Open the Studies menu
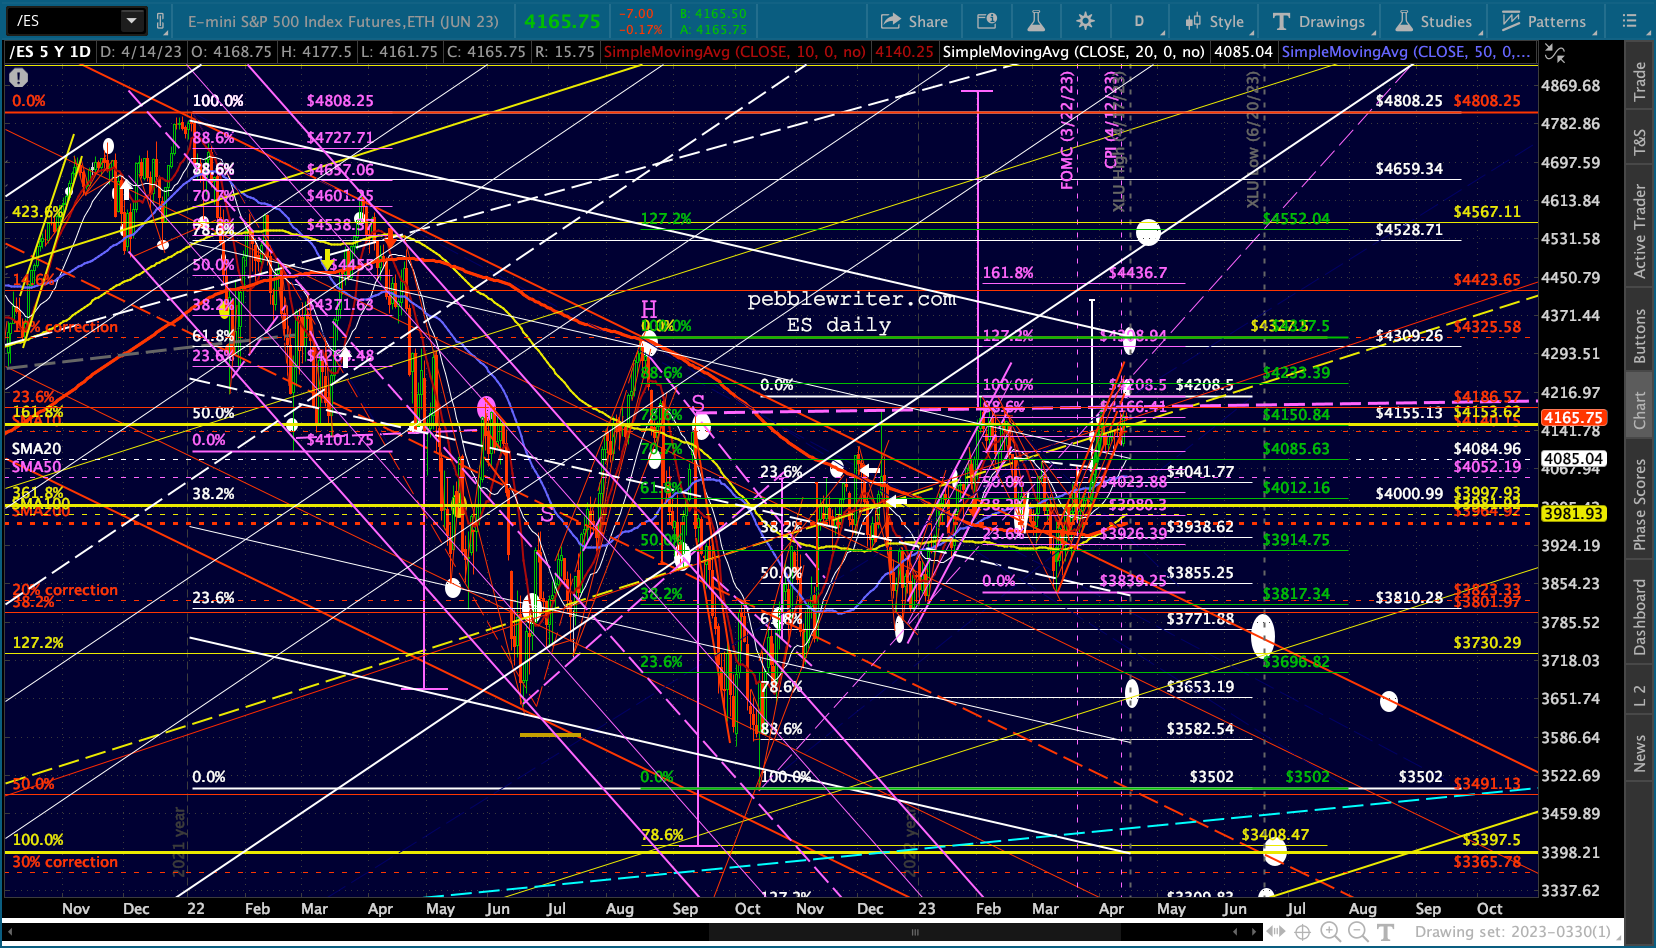The width and height of the screenshot is (1656, 948). [x=1434, y=21]
